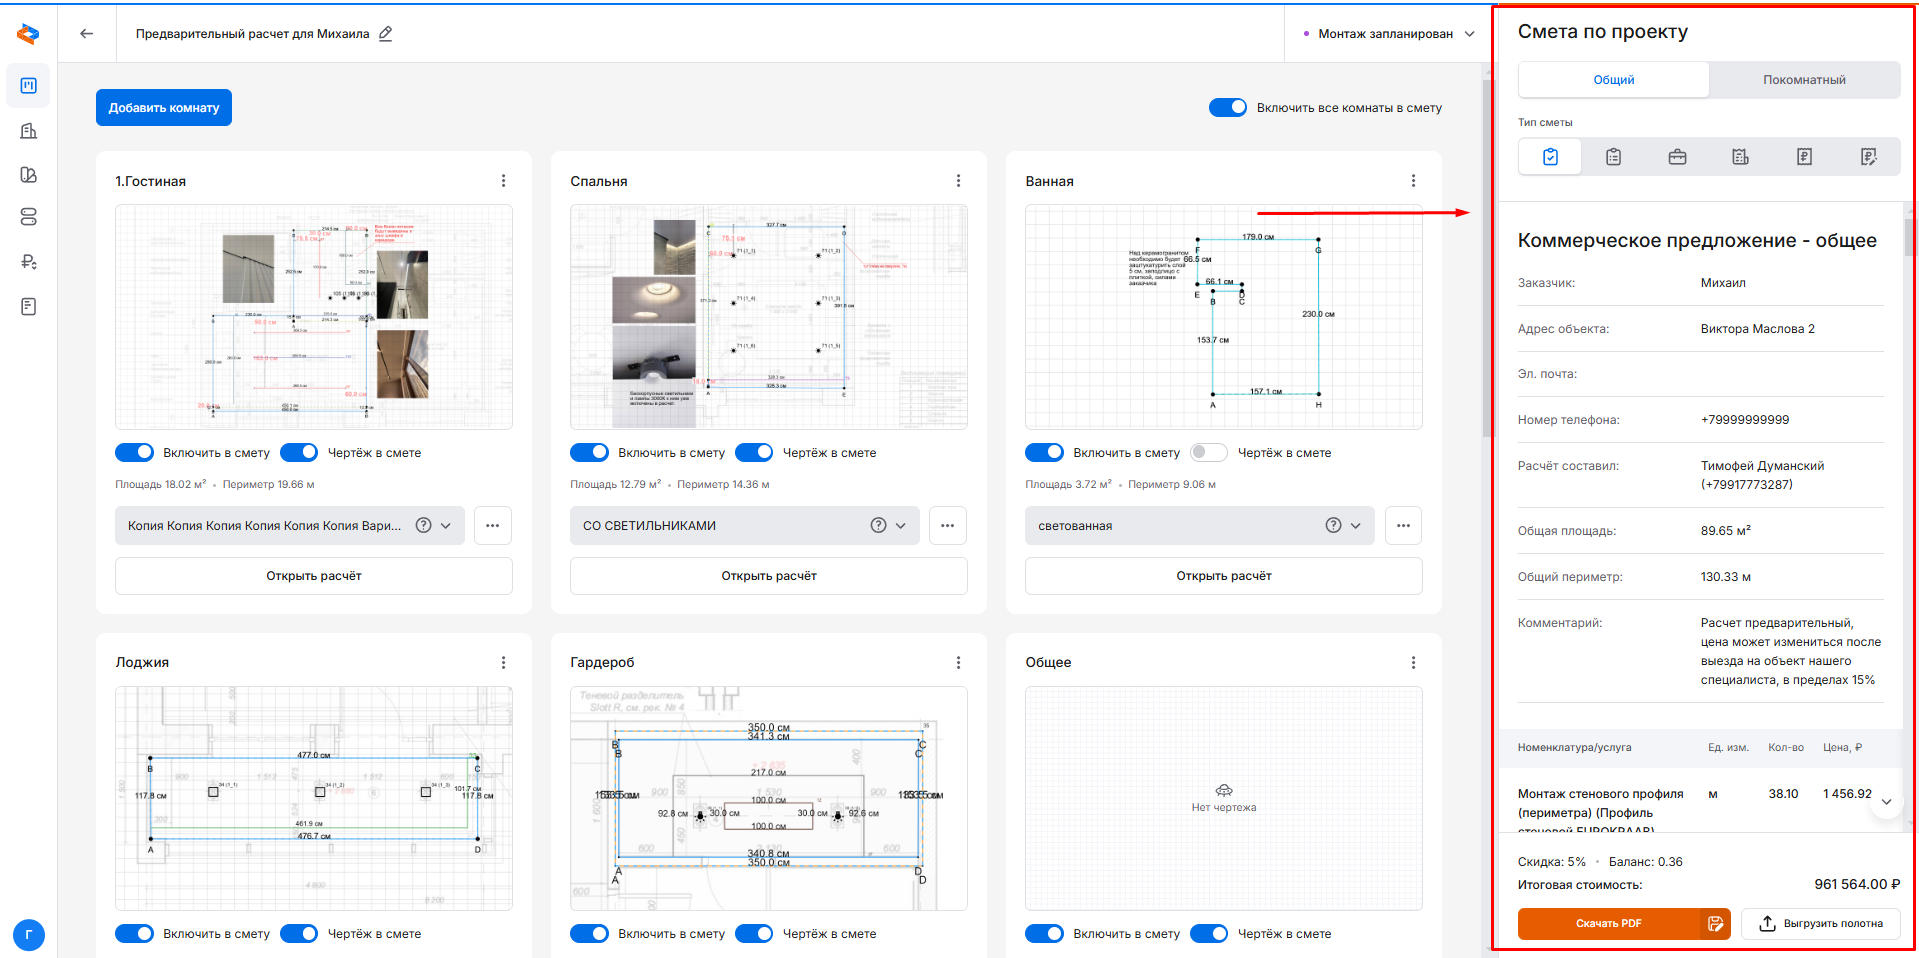The image size is (1919, 958).
Task: Open the buildings section in left sidebar
Action: [28, 131]
